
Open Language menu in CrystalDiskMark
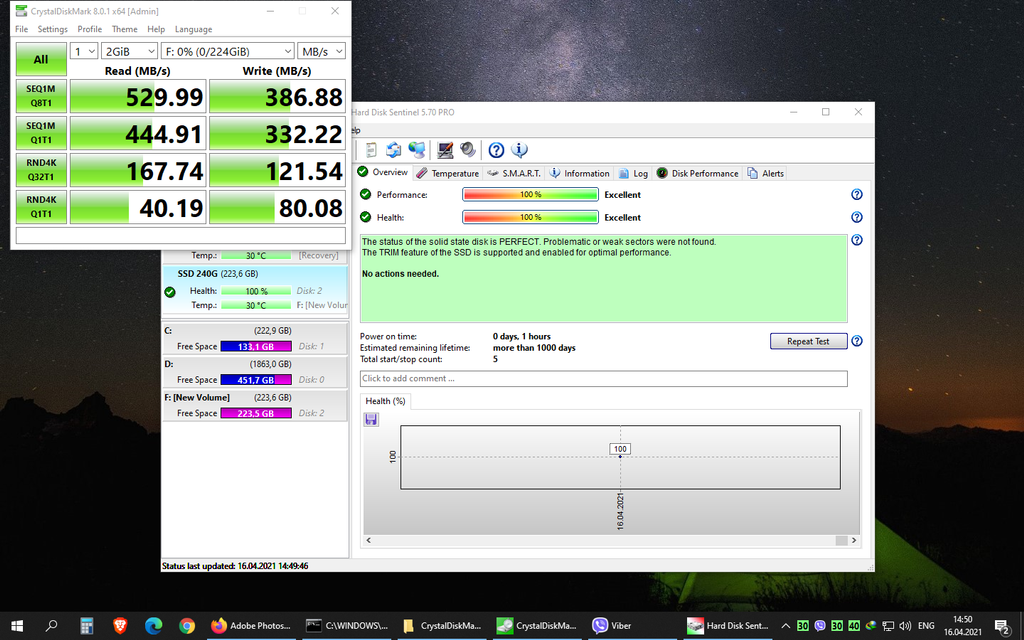pos(193,29)
